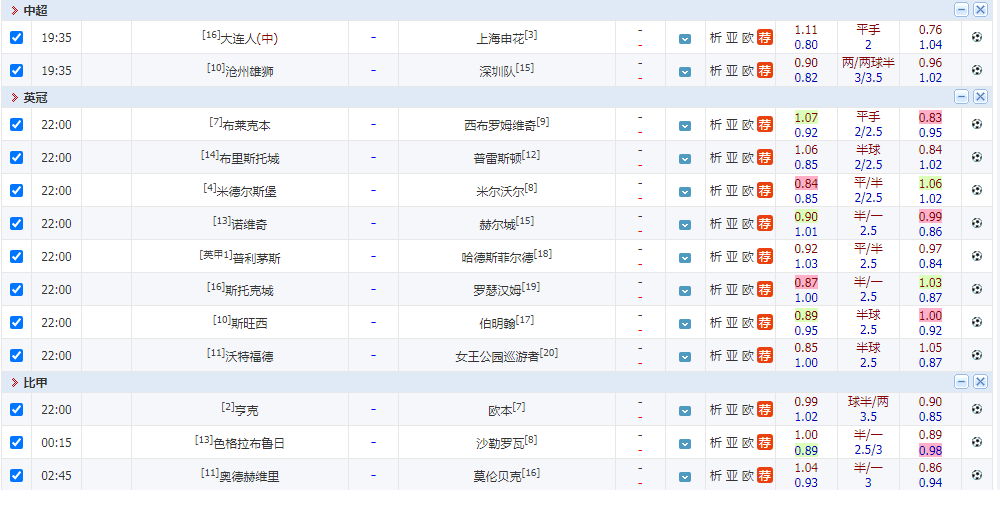Close the 中超 section with X button
Image resolution: width=1000 pixels, height=520 pixels.
(x=980, y=10)
